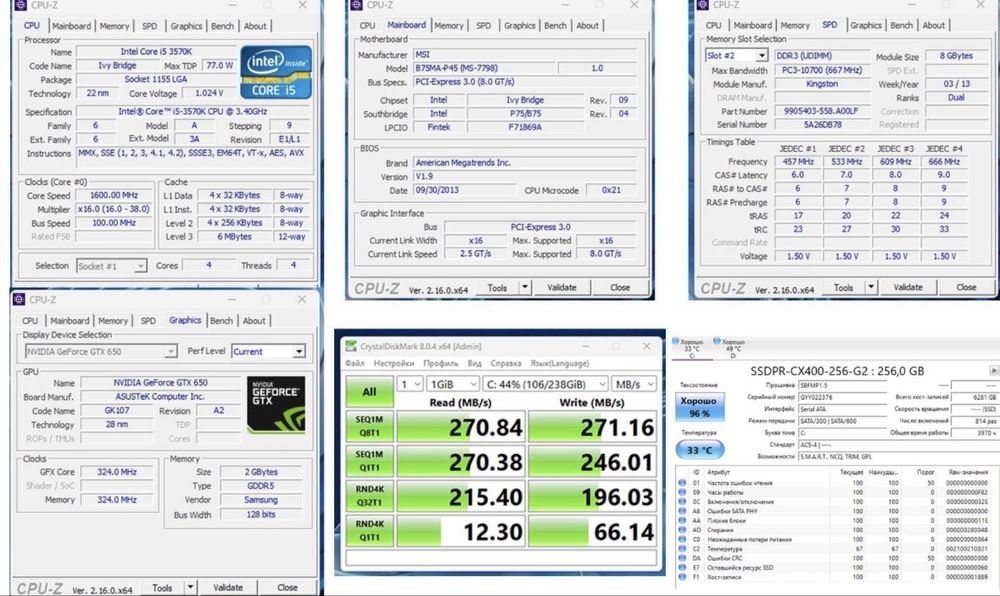
Task: Click Validate in the SPD window
Action: [x=908, y=287]
